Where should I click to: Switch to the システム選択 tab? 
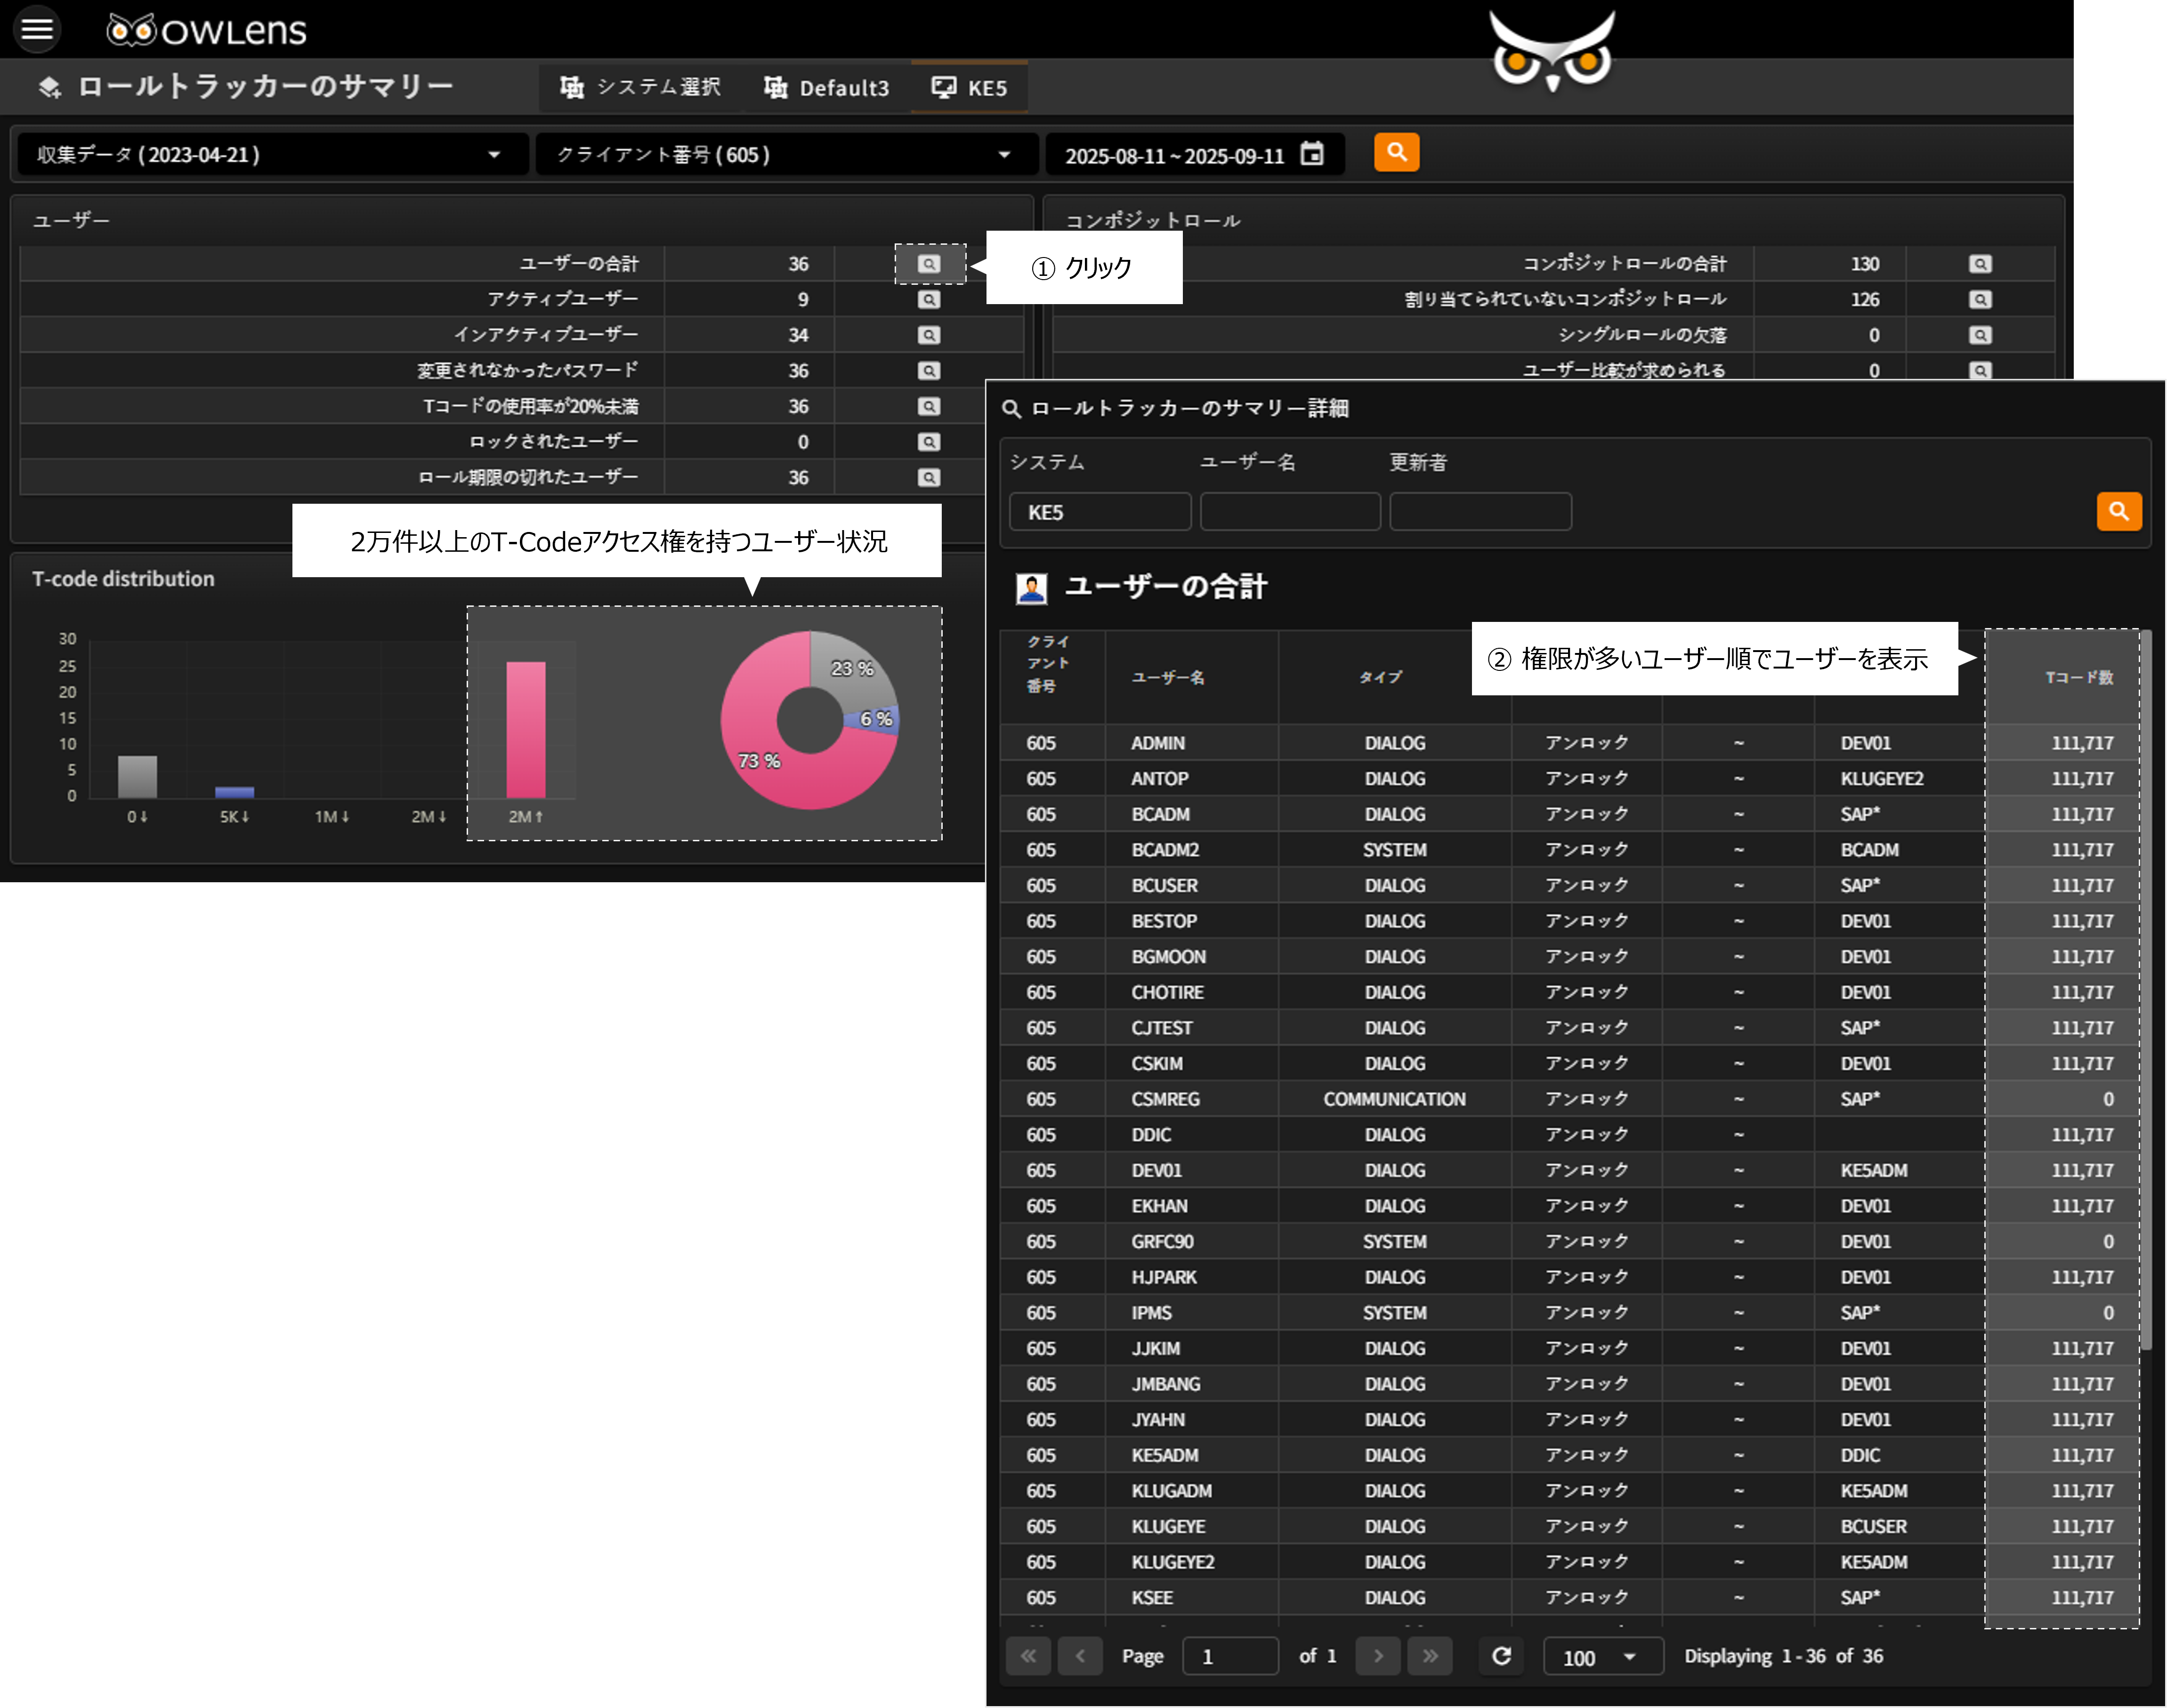[x=640, y=88]
